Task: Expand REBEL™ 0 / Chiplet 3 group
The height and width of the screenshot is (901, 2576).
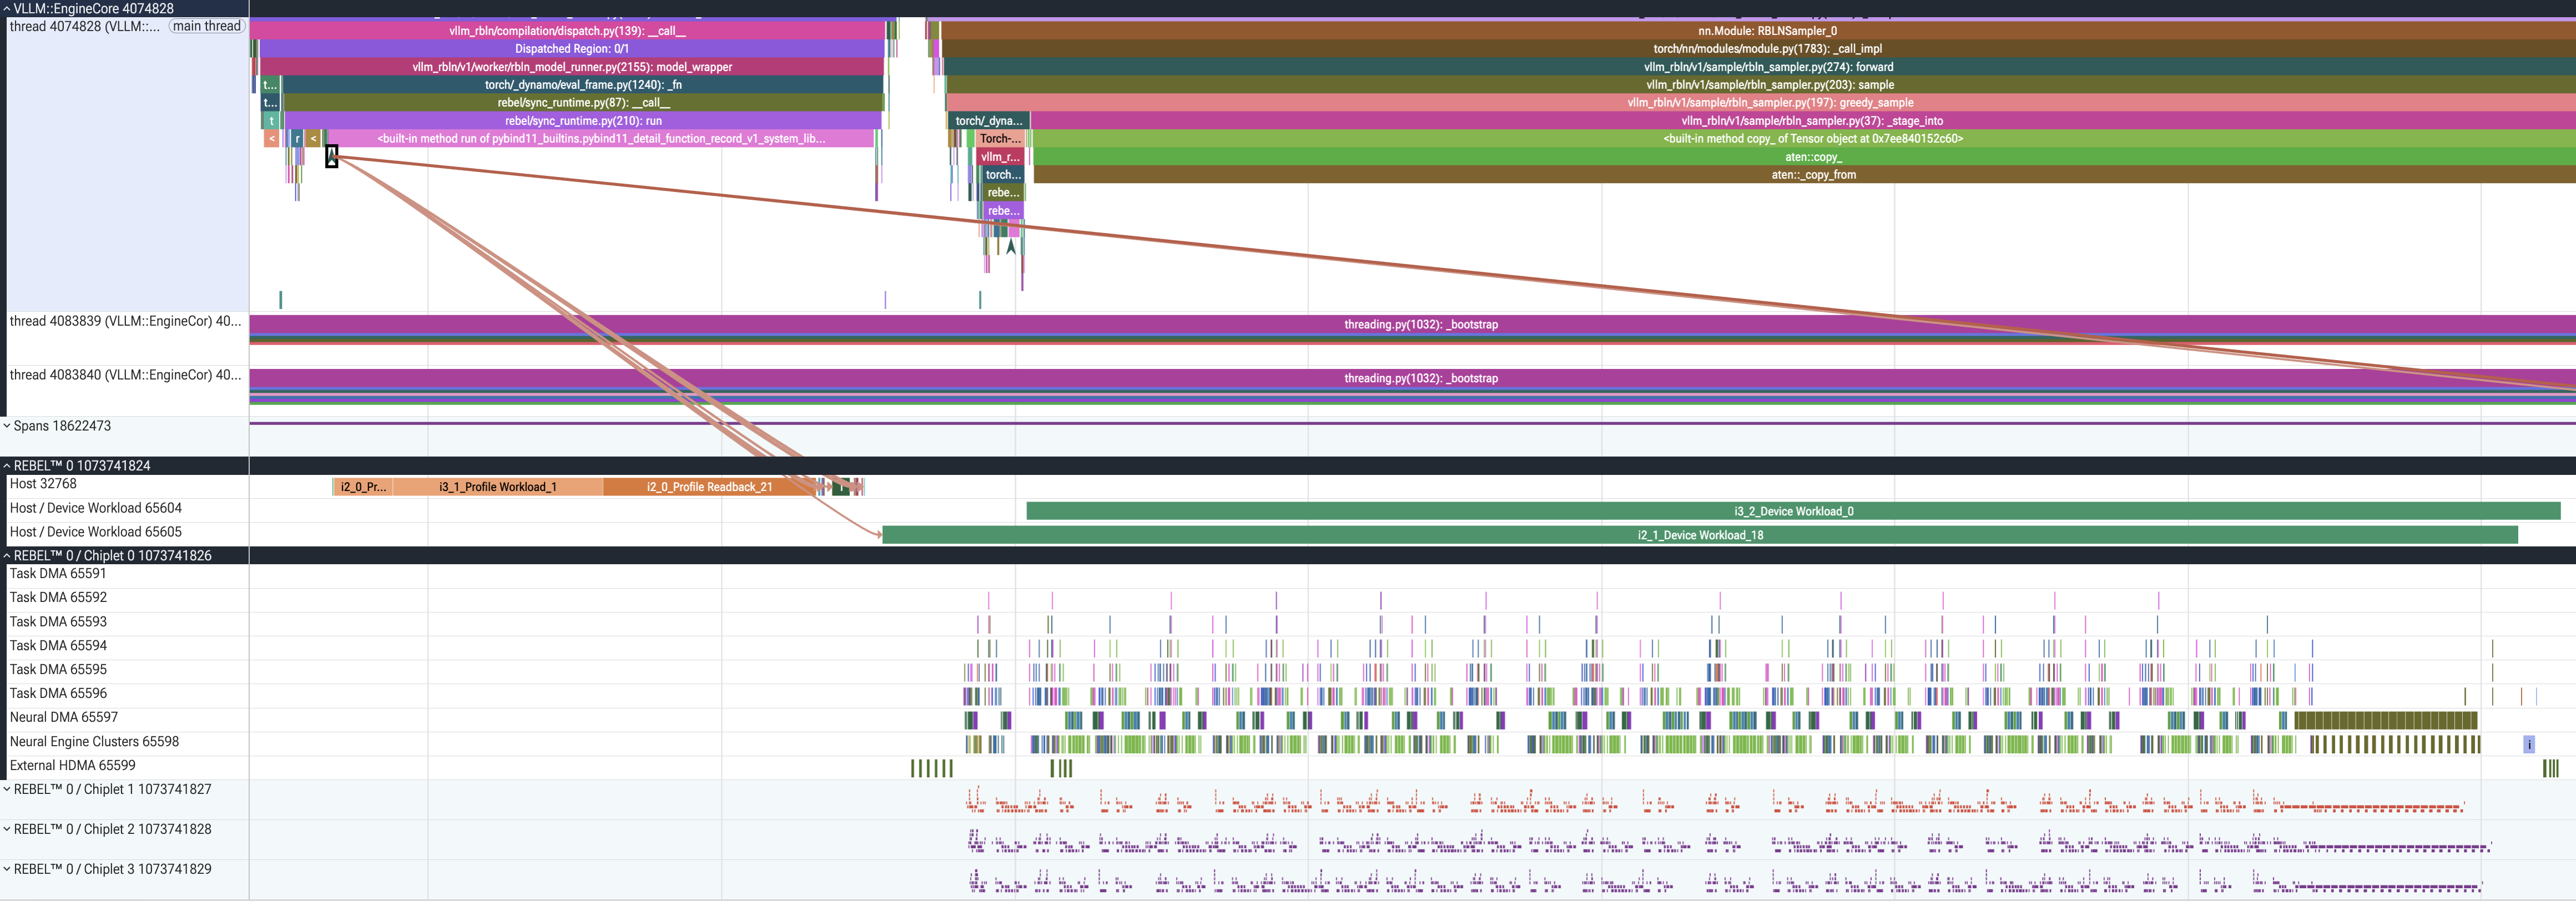Action: pyautogui.click(x=6, y=869)
